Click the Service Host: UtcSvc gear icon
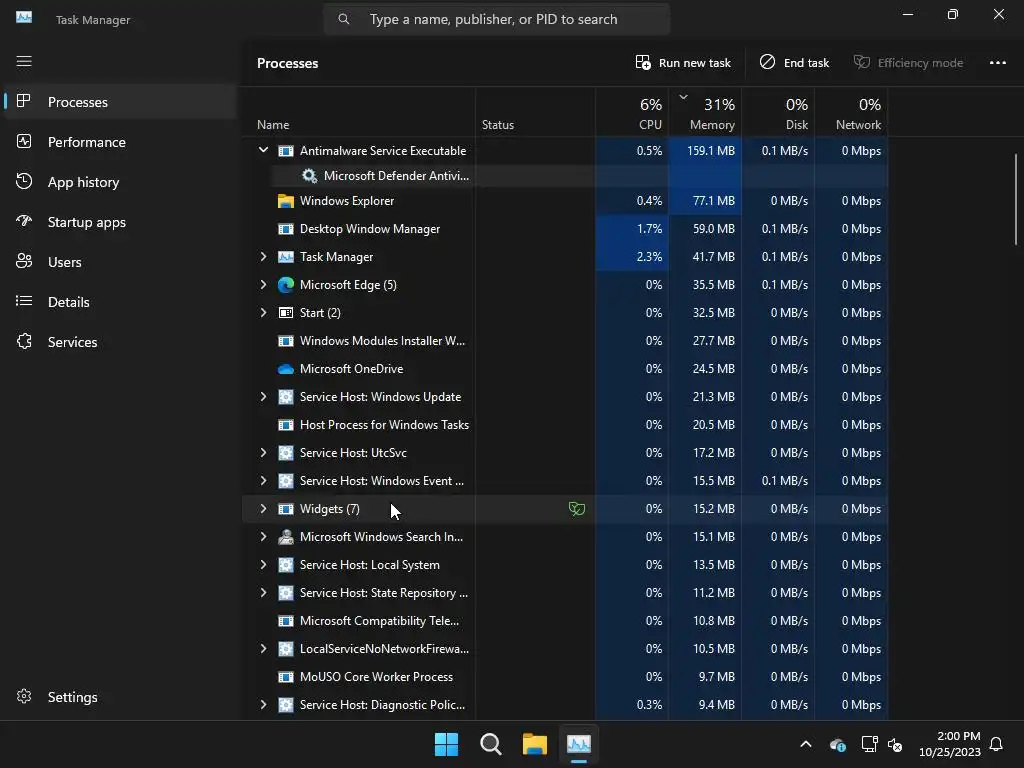The image size is (1024, 768). click(x=285, y=453)
